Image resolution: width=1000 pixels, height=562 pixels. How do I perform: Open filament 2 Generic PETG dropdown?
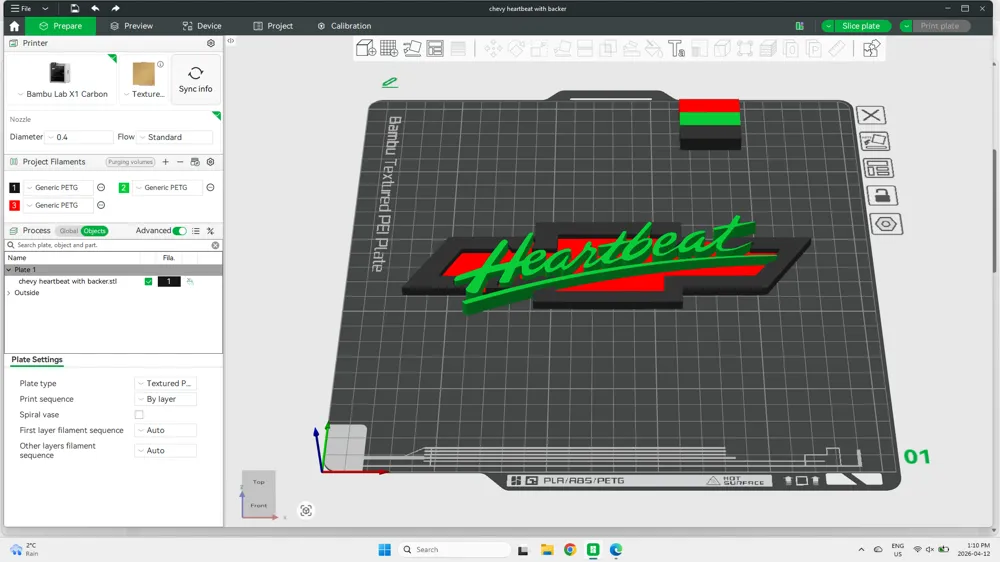click(x=167, y=188)
